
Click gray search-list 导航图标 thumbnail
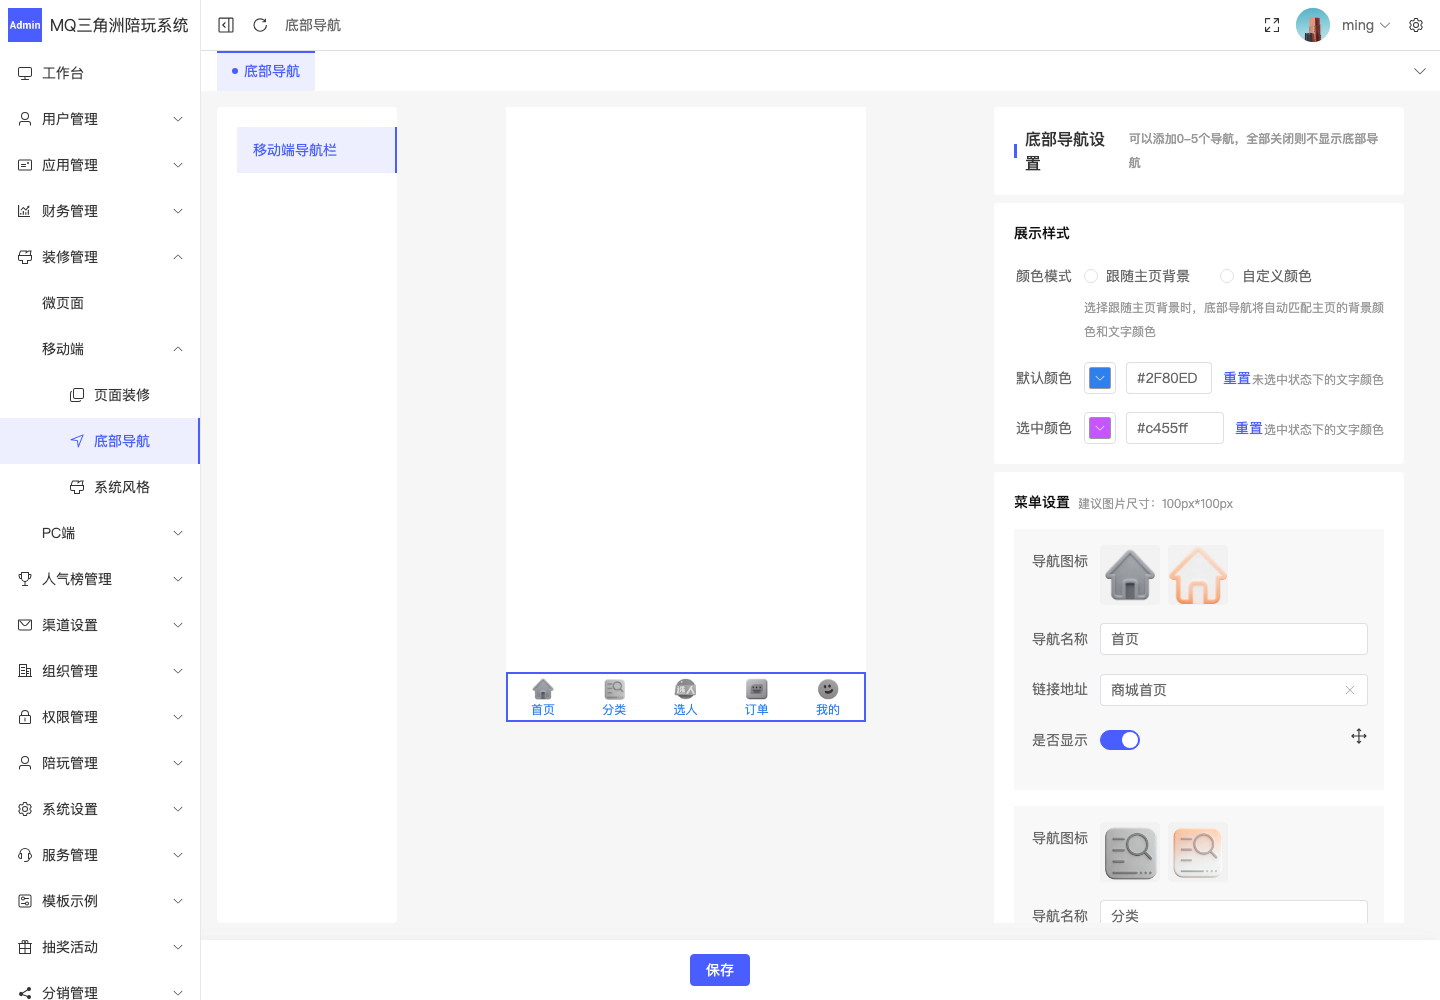coord(1130,852)
